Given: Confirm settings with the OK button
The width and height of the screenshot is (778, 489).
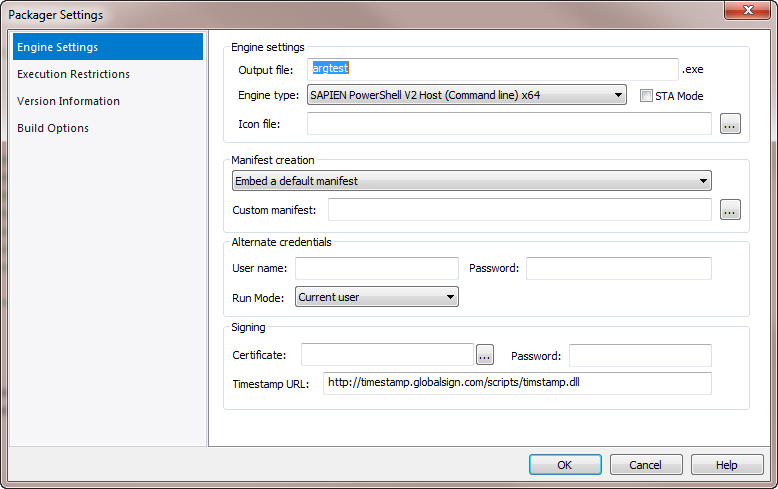Looking at the screenshot, I should pyautogui.click(x=565, y=465).
